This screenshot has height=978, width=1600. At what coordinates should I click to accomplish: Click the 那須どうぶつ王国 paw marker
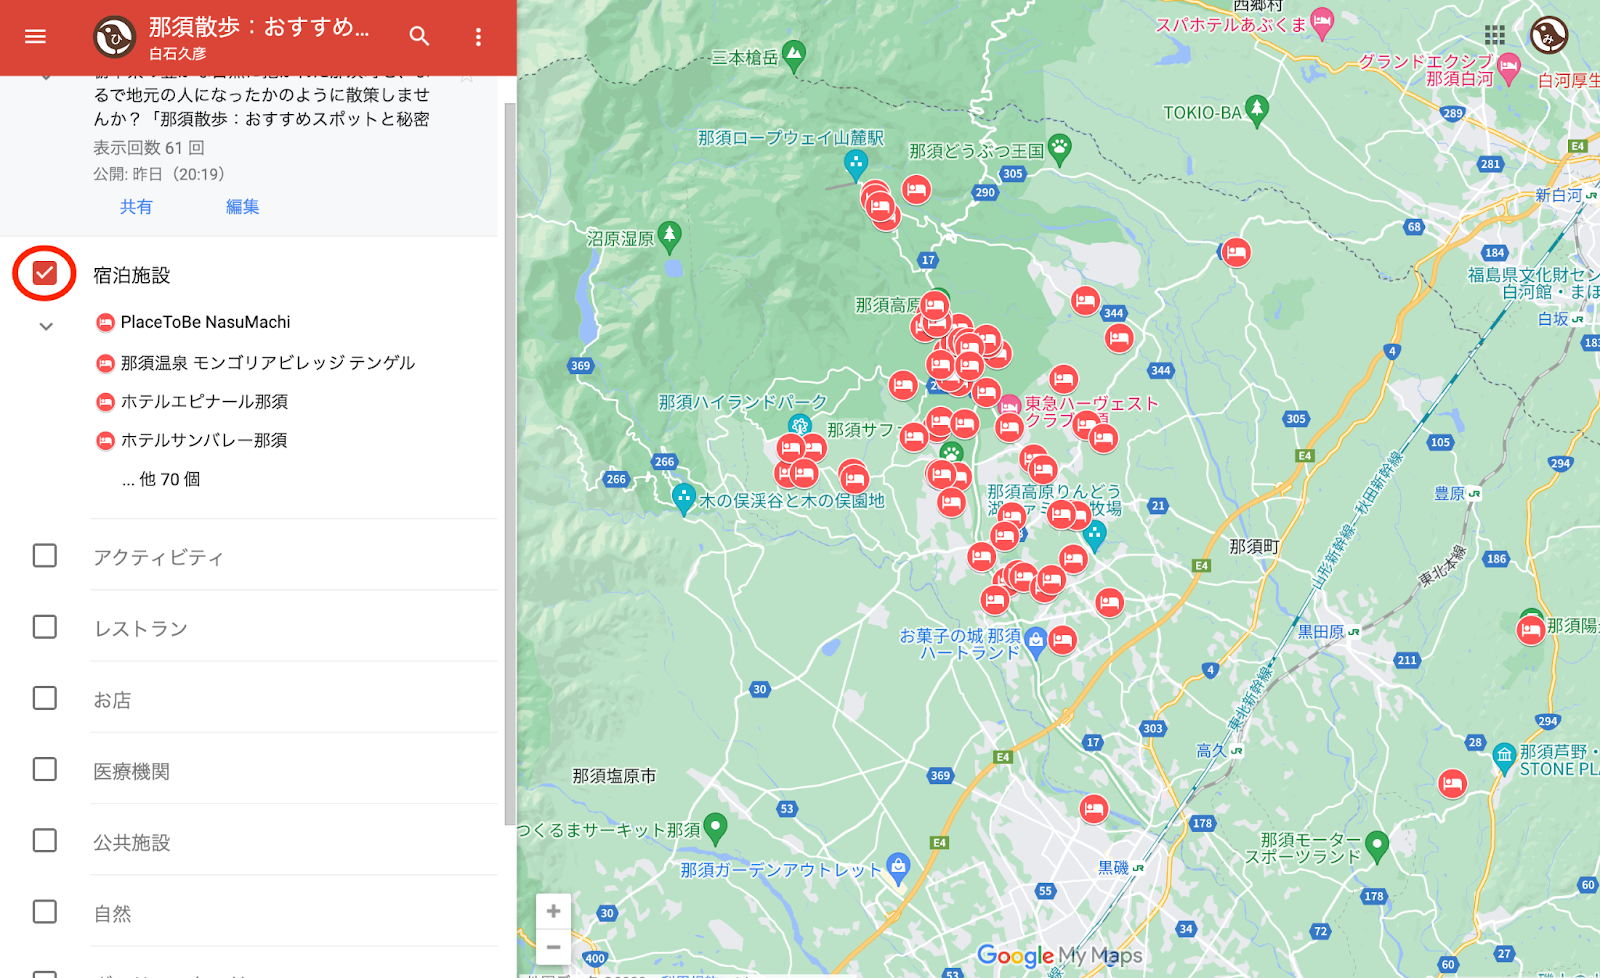pos(1060,149)
